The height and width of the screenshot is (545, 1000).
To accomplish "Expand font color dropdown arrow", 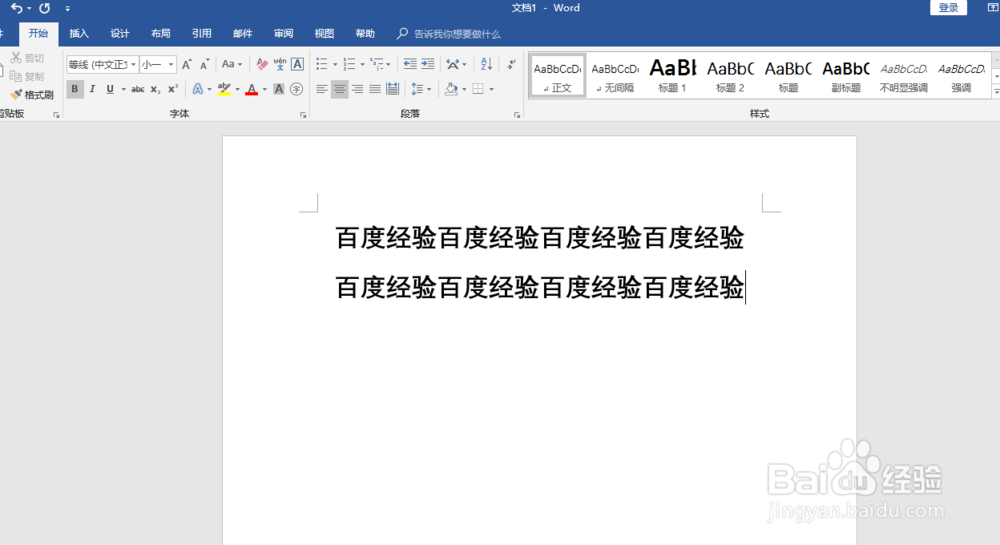I will 265,89.
